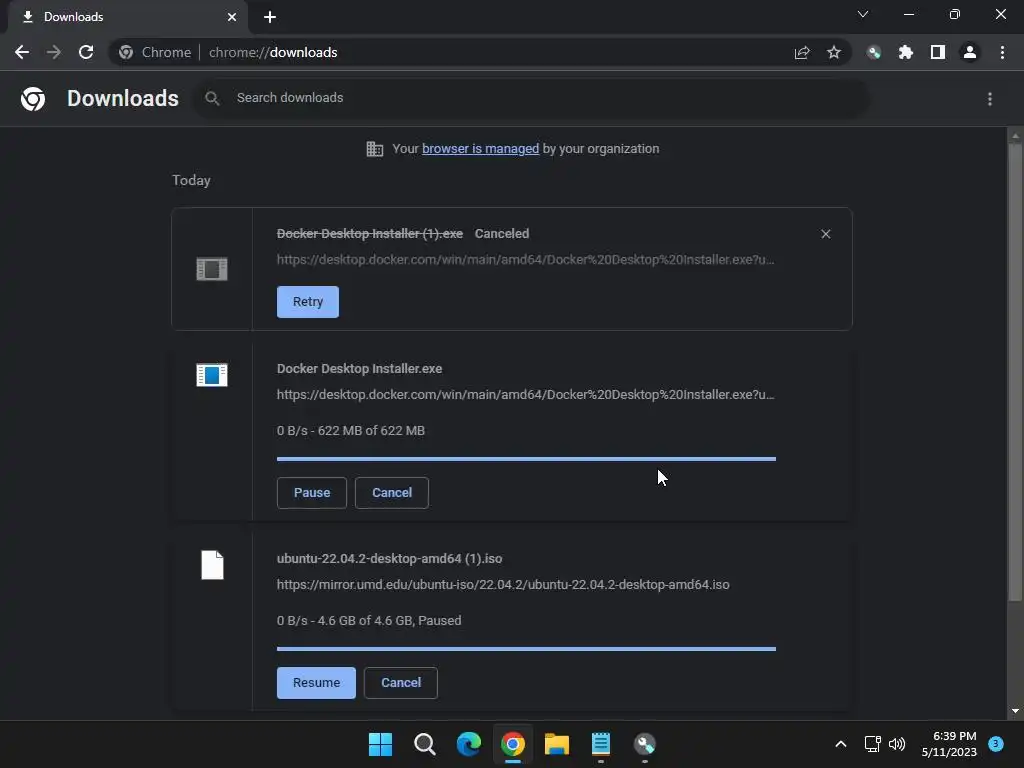This screenshot has width=1024, height=768.
Task: Open the Notepad taskbar app
Action: coord(601,744)
